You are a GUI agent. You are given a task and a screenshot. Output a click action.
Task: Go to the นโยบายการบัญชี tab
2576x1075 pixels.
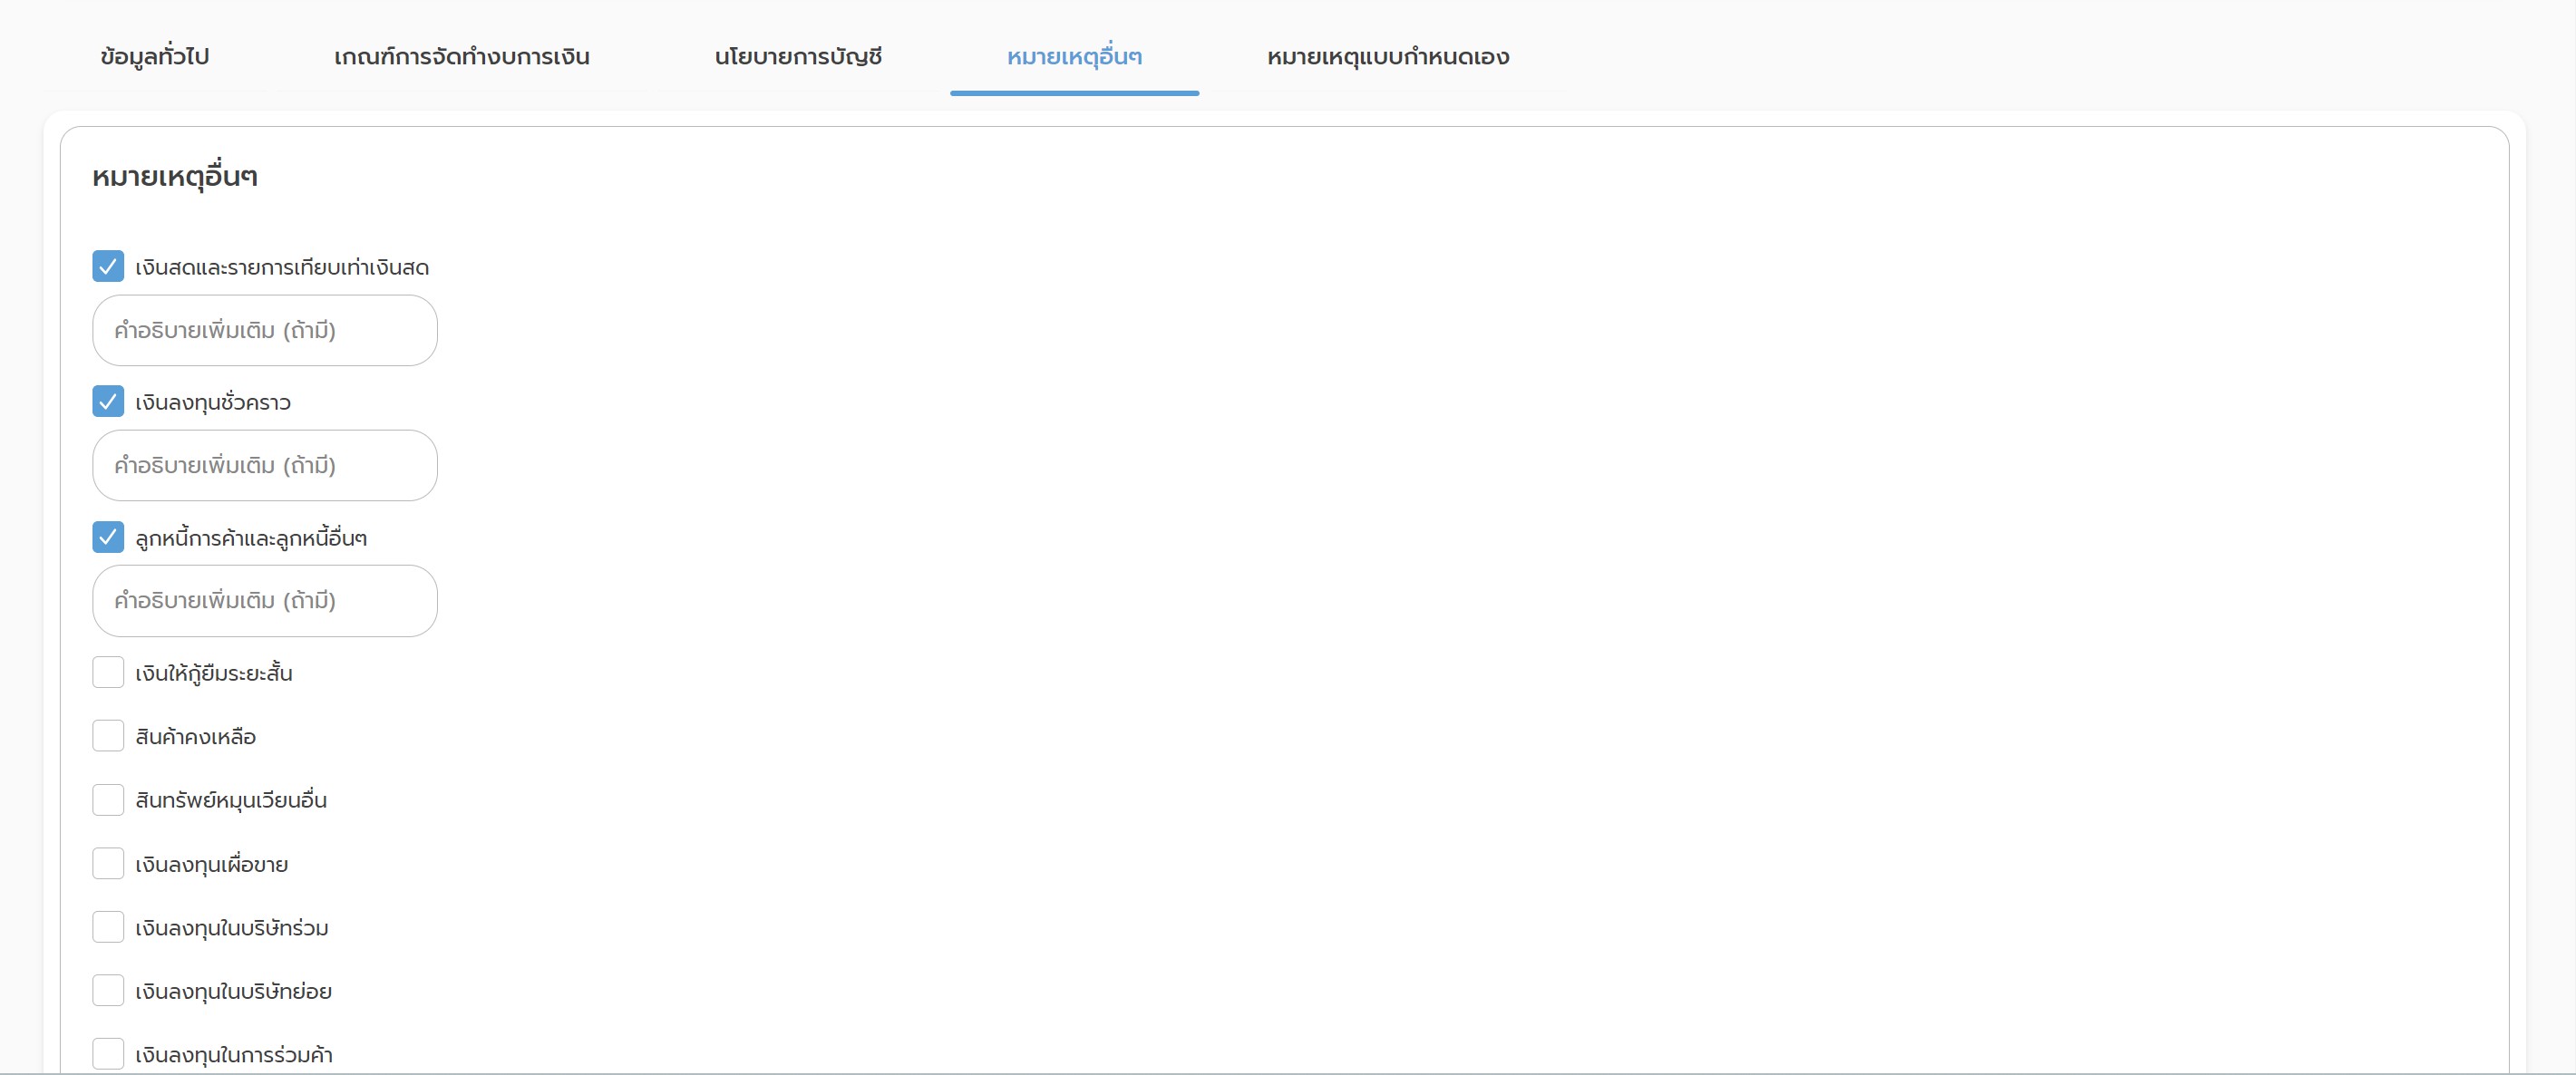(798, 57)
